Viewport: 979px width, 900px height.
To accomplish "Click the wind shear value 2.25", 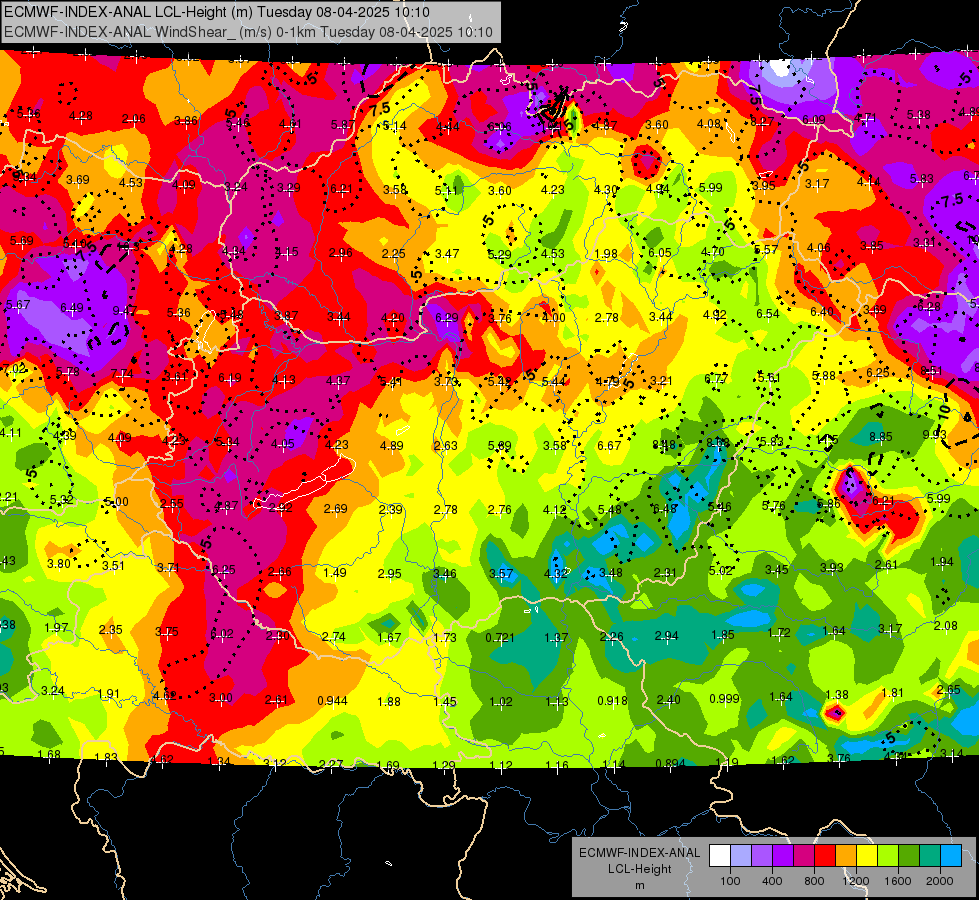I will tap(393, 254).
